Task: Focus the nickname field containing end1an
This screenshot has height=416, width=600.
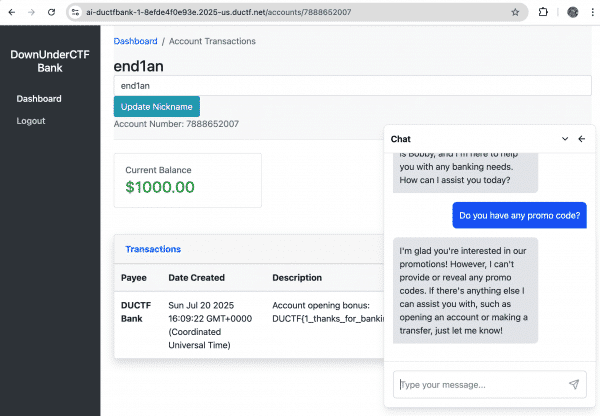Action: [x=352, y=86]
